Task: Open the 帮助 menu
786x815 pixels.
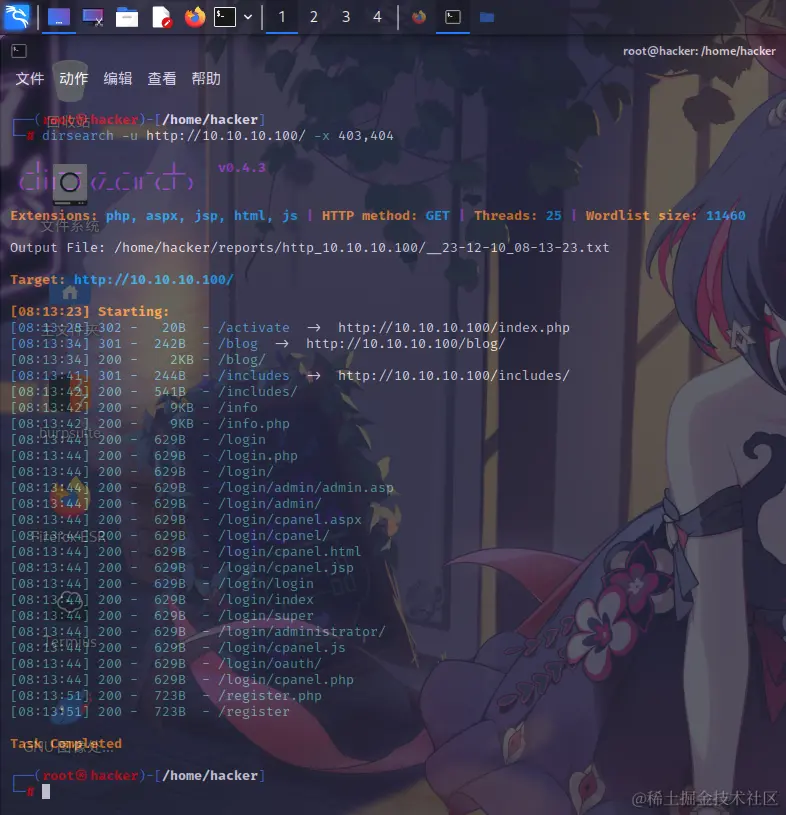Action: click(x=206, y=78)
